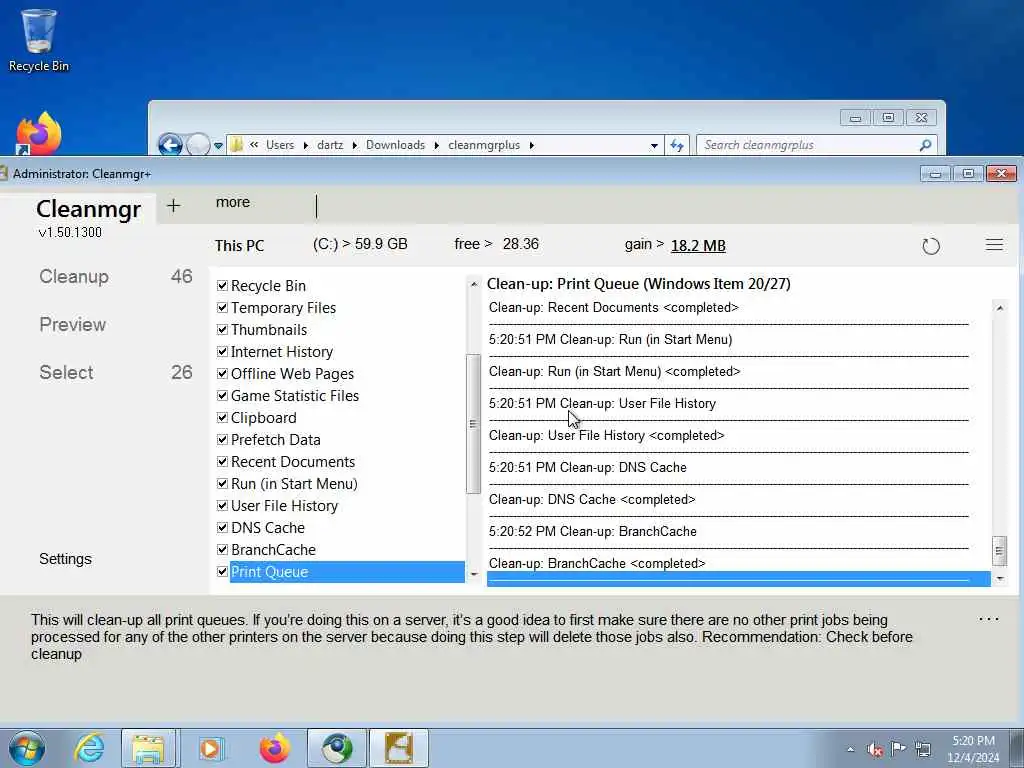
Task: Click the Cleanmgr title tab
Action: point(88,209)
